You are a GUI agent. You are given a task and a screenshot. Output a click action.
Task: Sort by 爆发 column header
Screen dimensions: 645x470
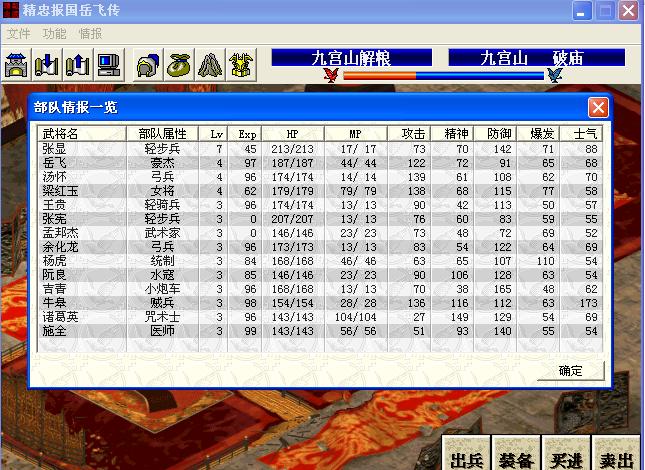pos(538,134)
